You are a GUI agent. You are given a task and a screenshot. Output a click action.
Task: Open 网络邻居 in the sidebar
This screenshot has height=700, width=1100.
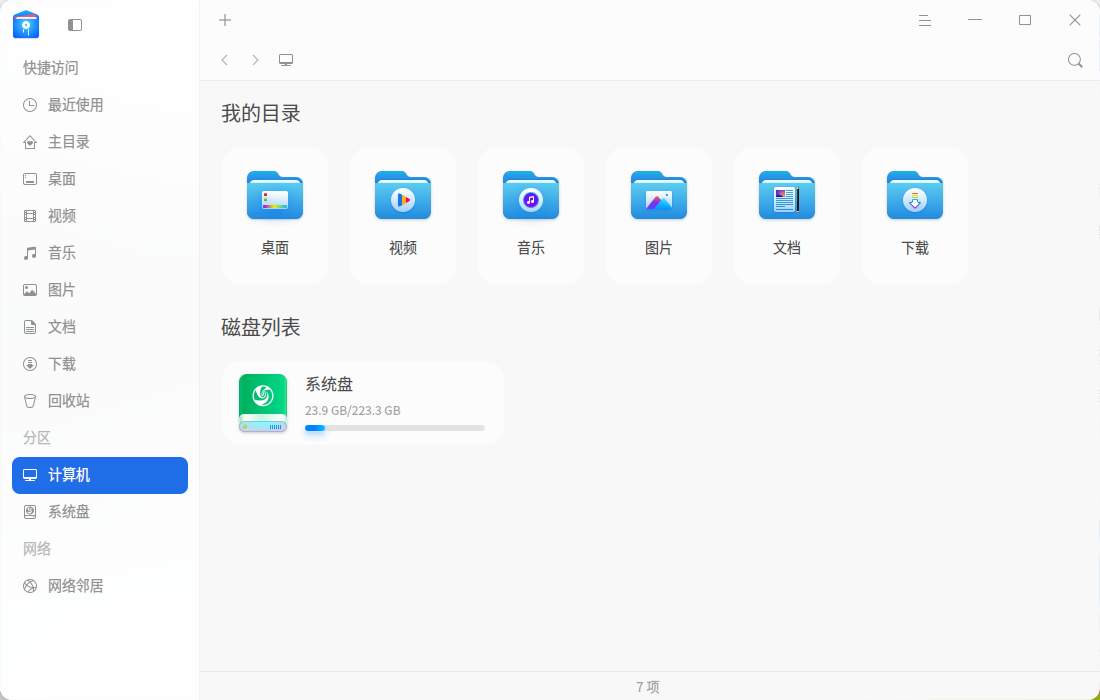click(100, 586)
